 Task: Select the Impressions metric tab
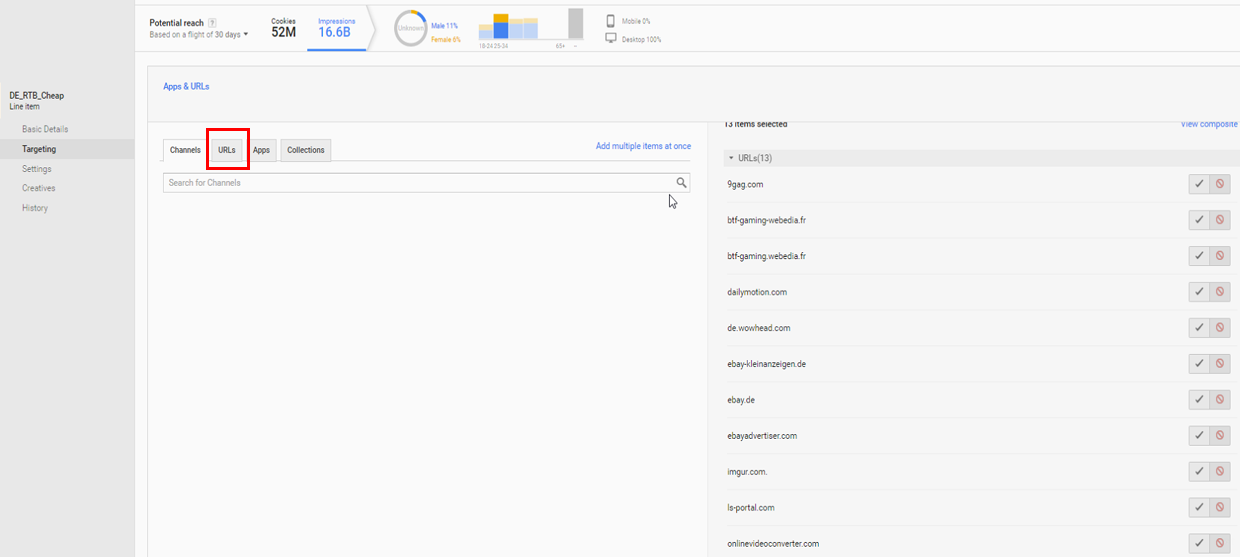click(x=336, y=28)
